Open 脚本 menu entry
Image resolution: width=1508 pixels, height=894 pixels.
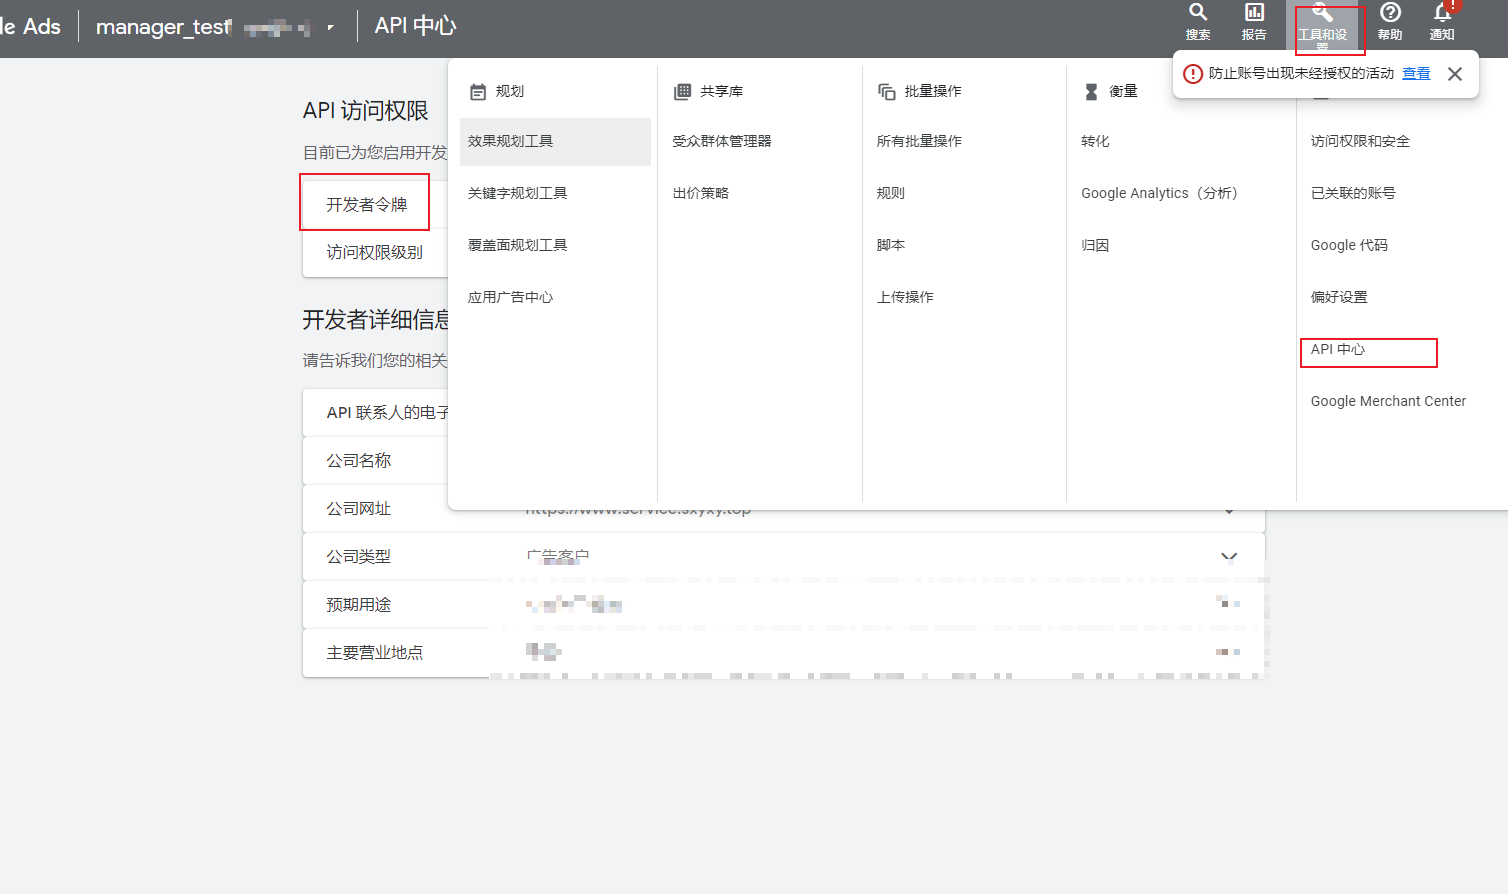891,245
